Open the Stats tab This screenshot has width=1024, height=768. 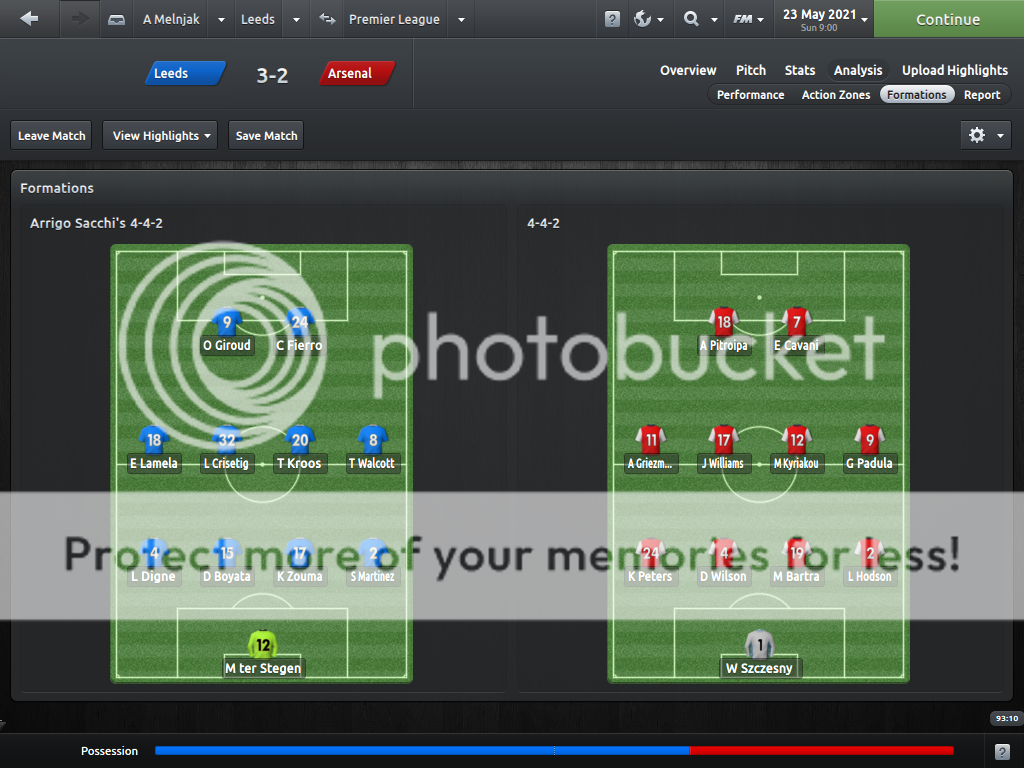[799, 70]
